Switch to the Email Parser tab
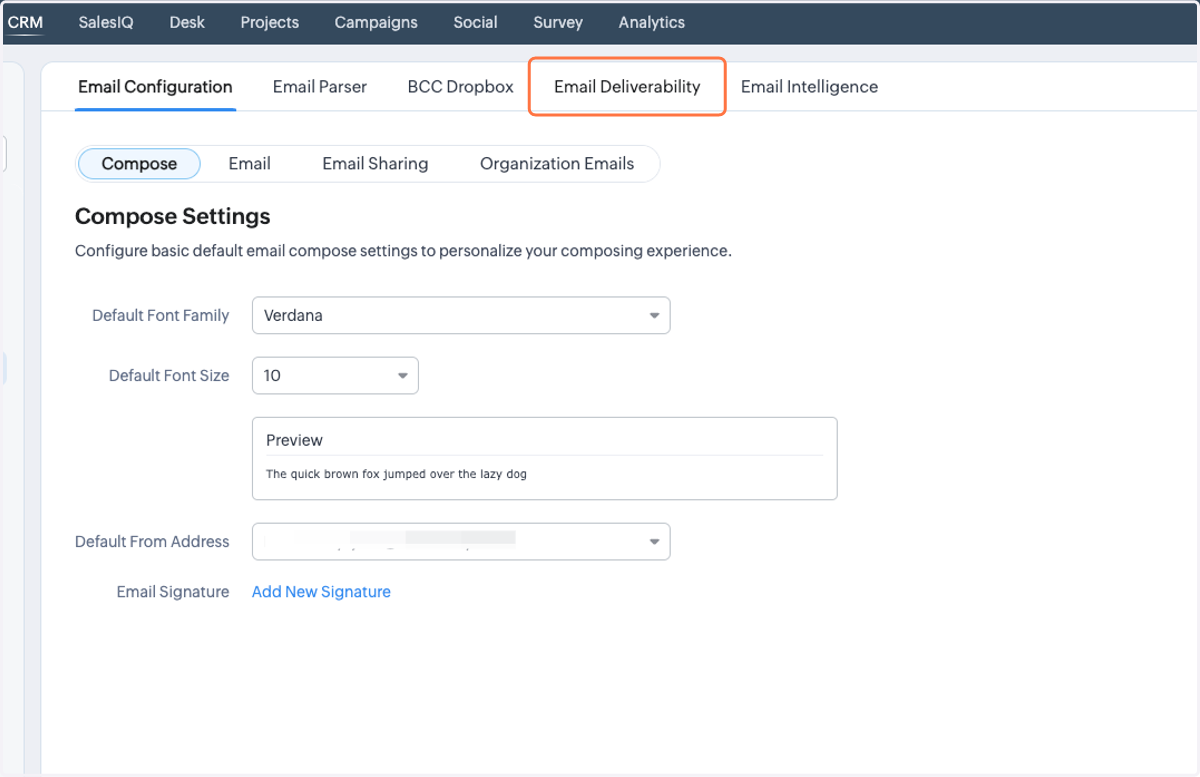The image size is (1200, 777). coord(320,87)
